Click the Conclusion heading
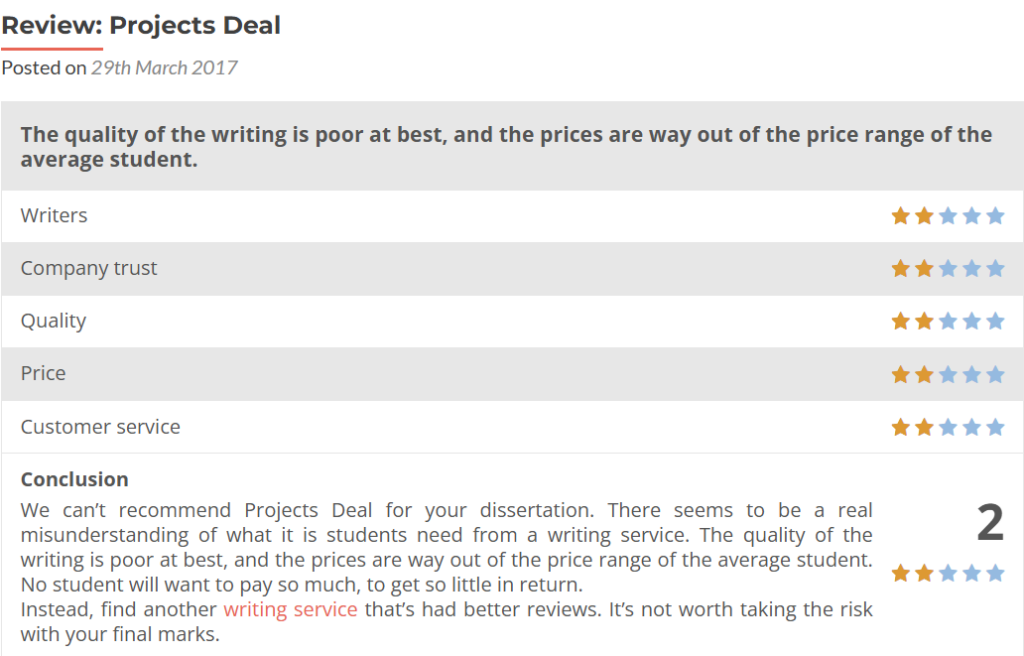Viewport: 1024px width, 656px height. pos(74,480)
